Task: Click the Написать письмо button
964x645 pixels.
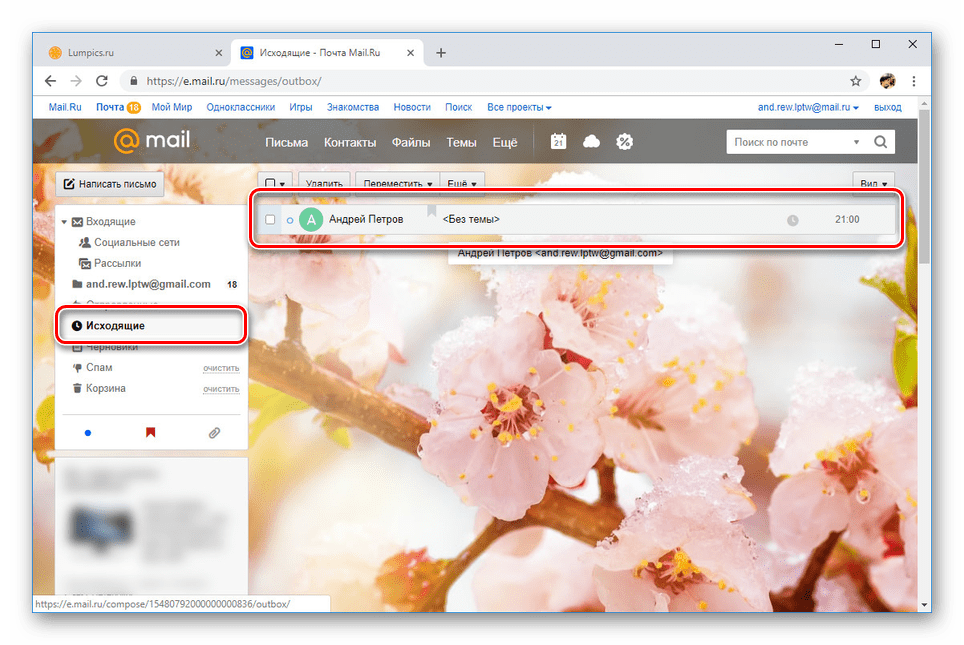Action: tap(110, 184)
